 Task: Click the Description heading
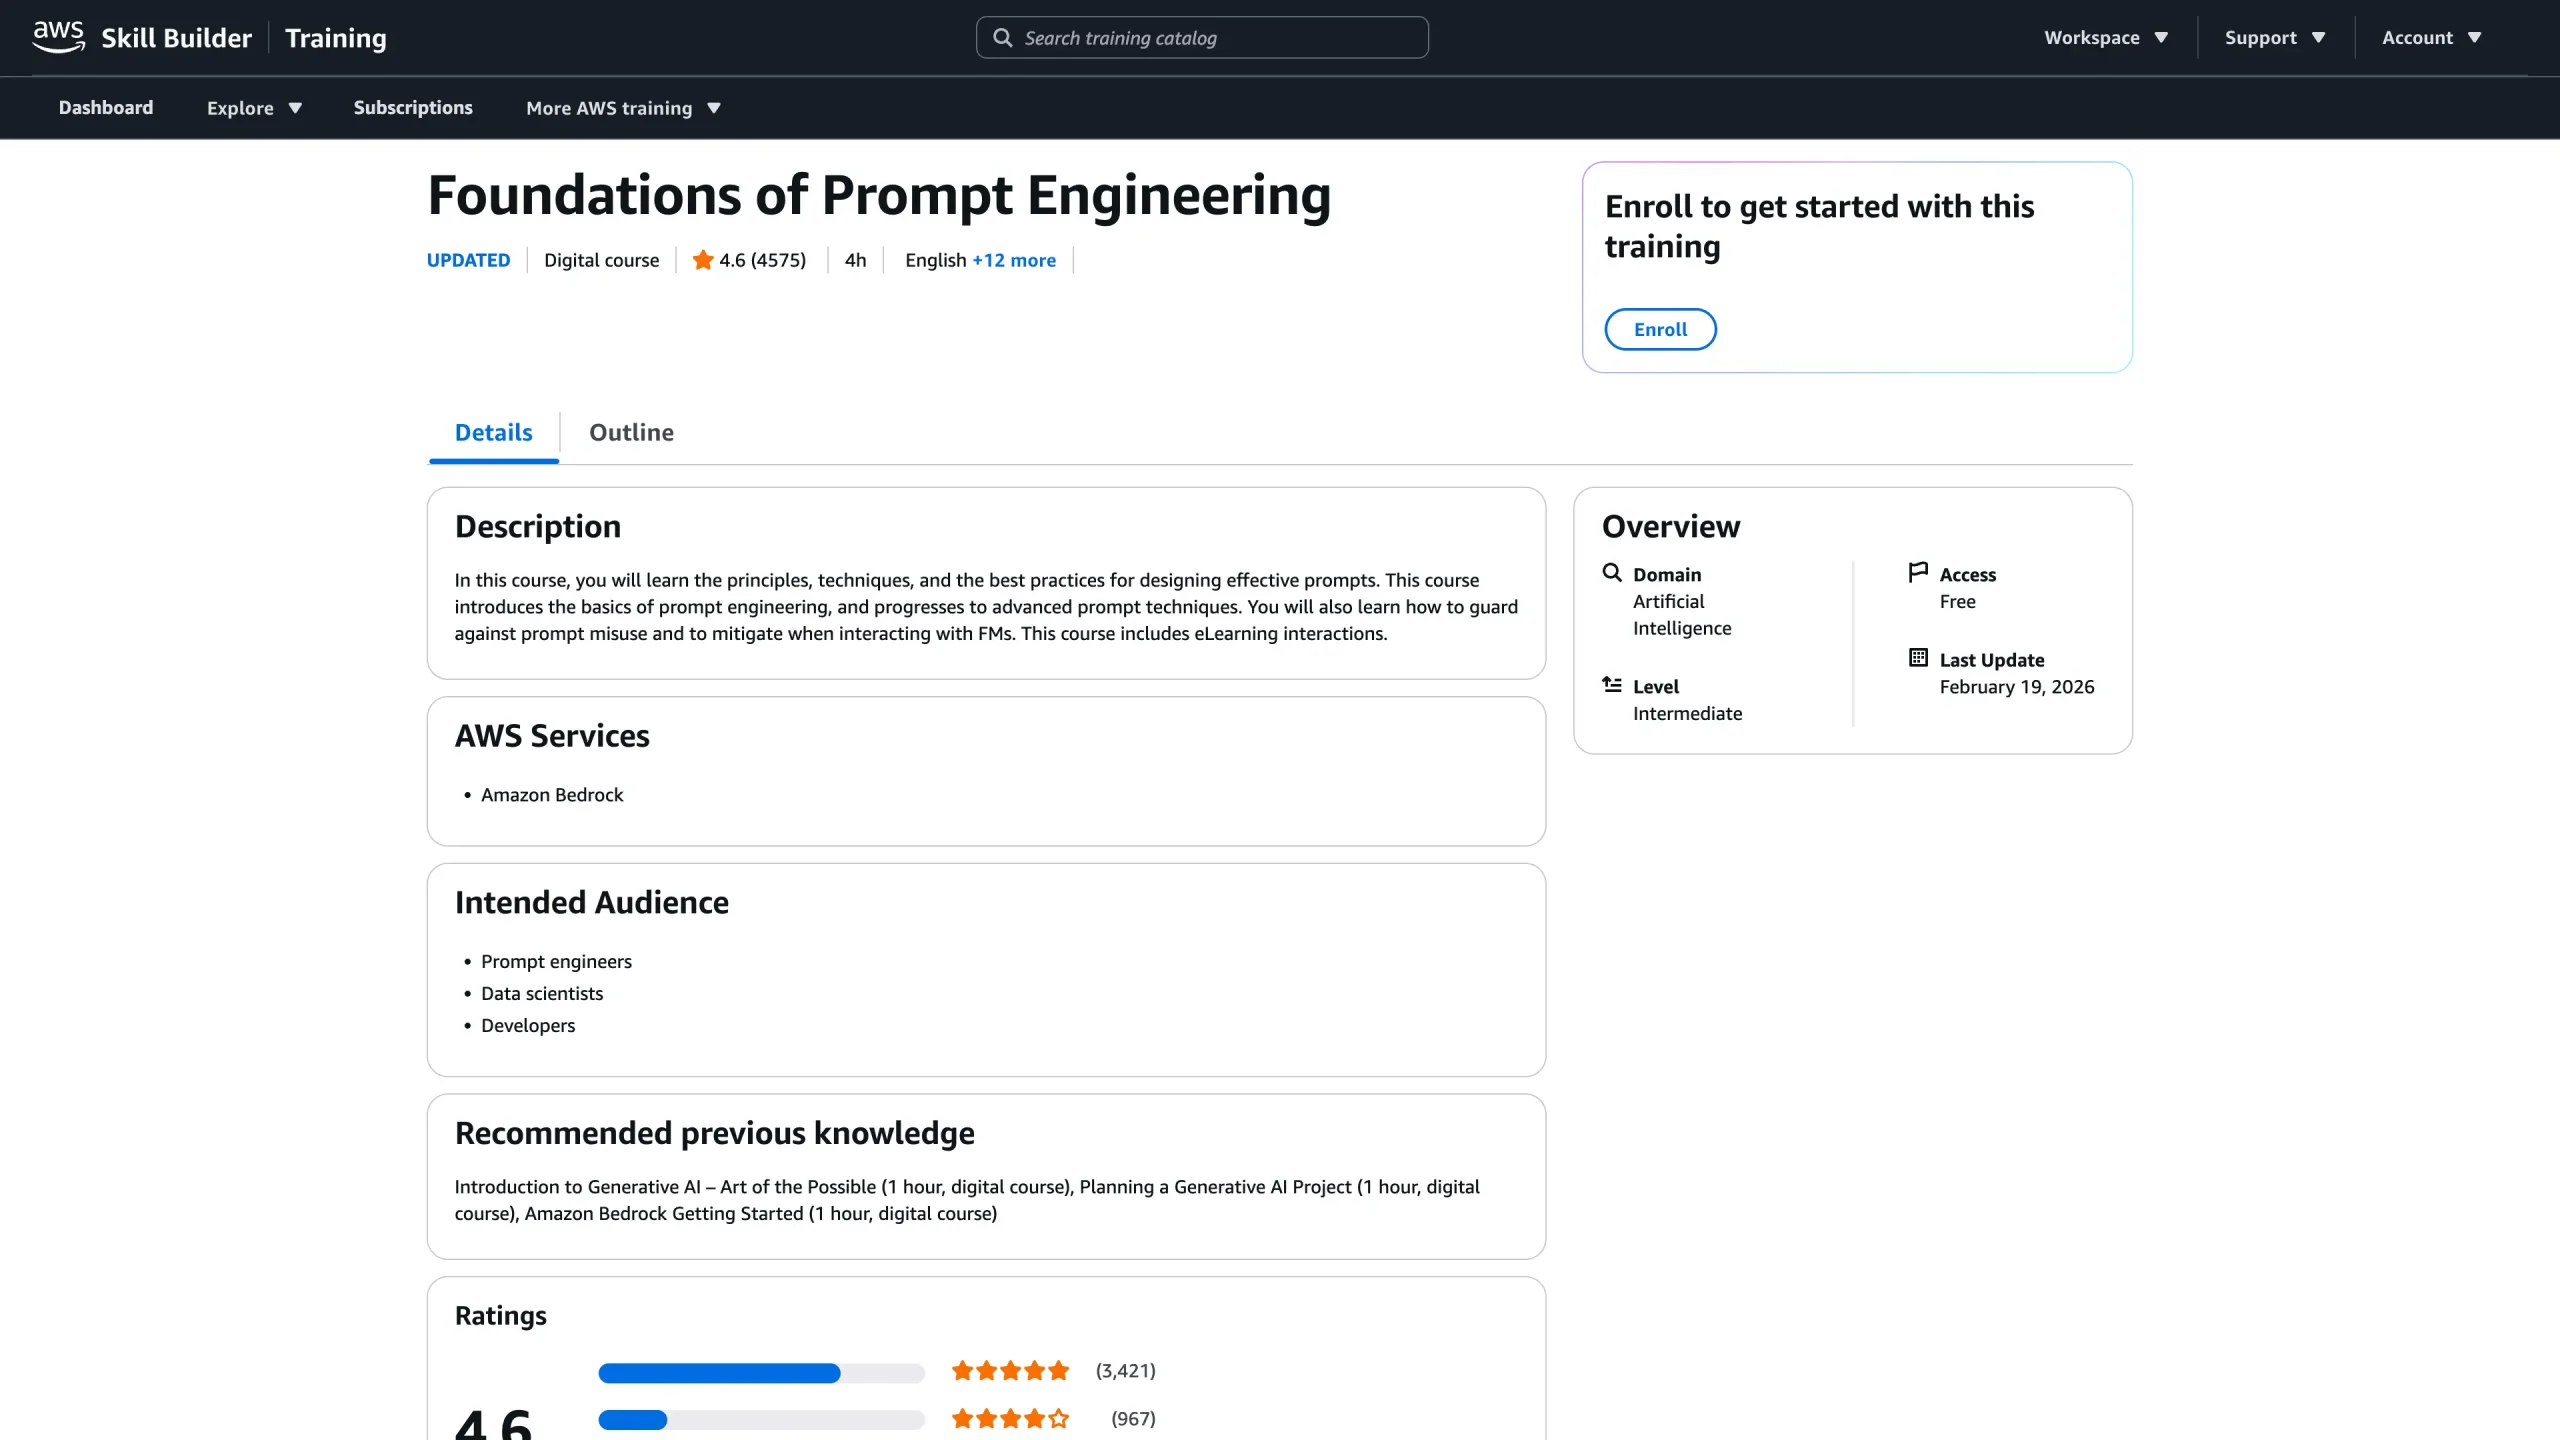[x=538, y=527]
